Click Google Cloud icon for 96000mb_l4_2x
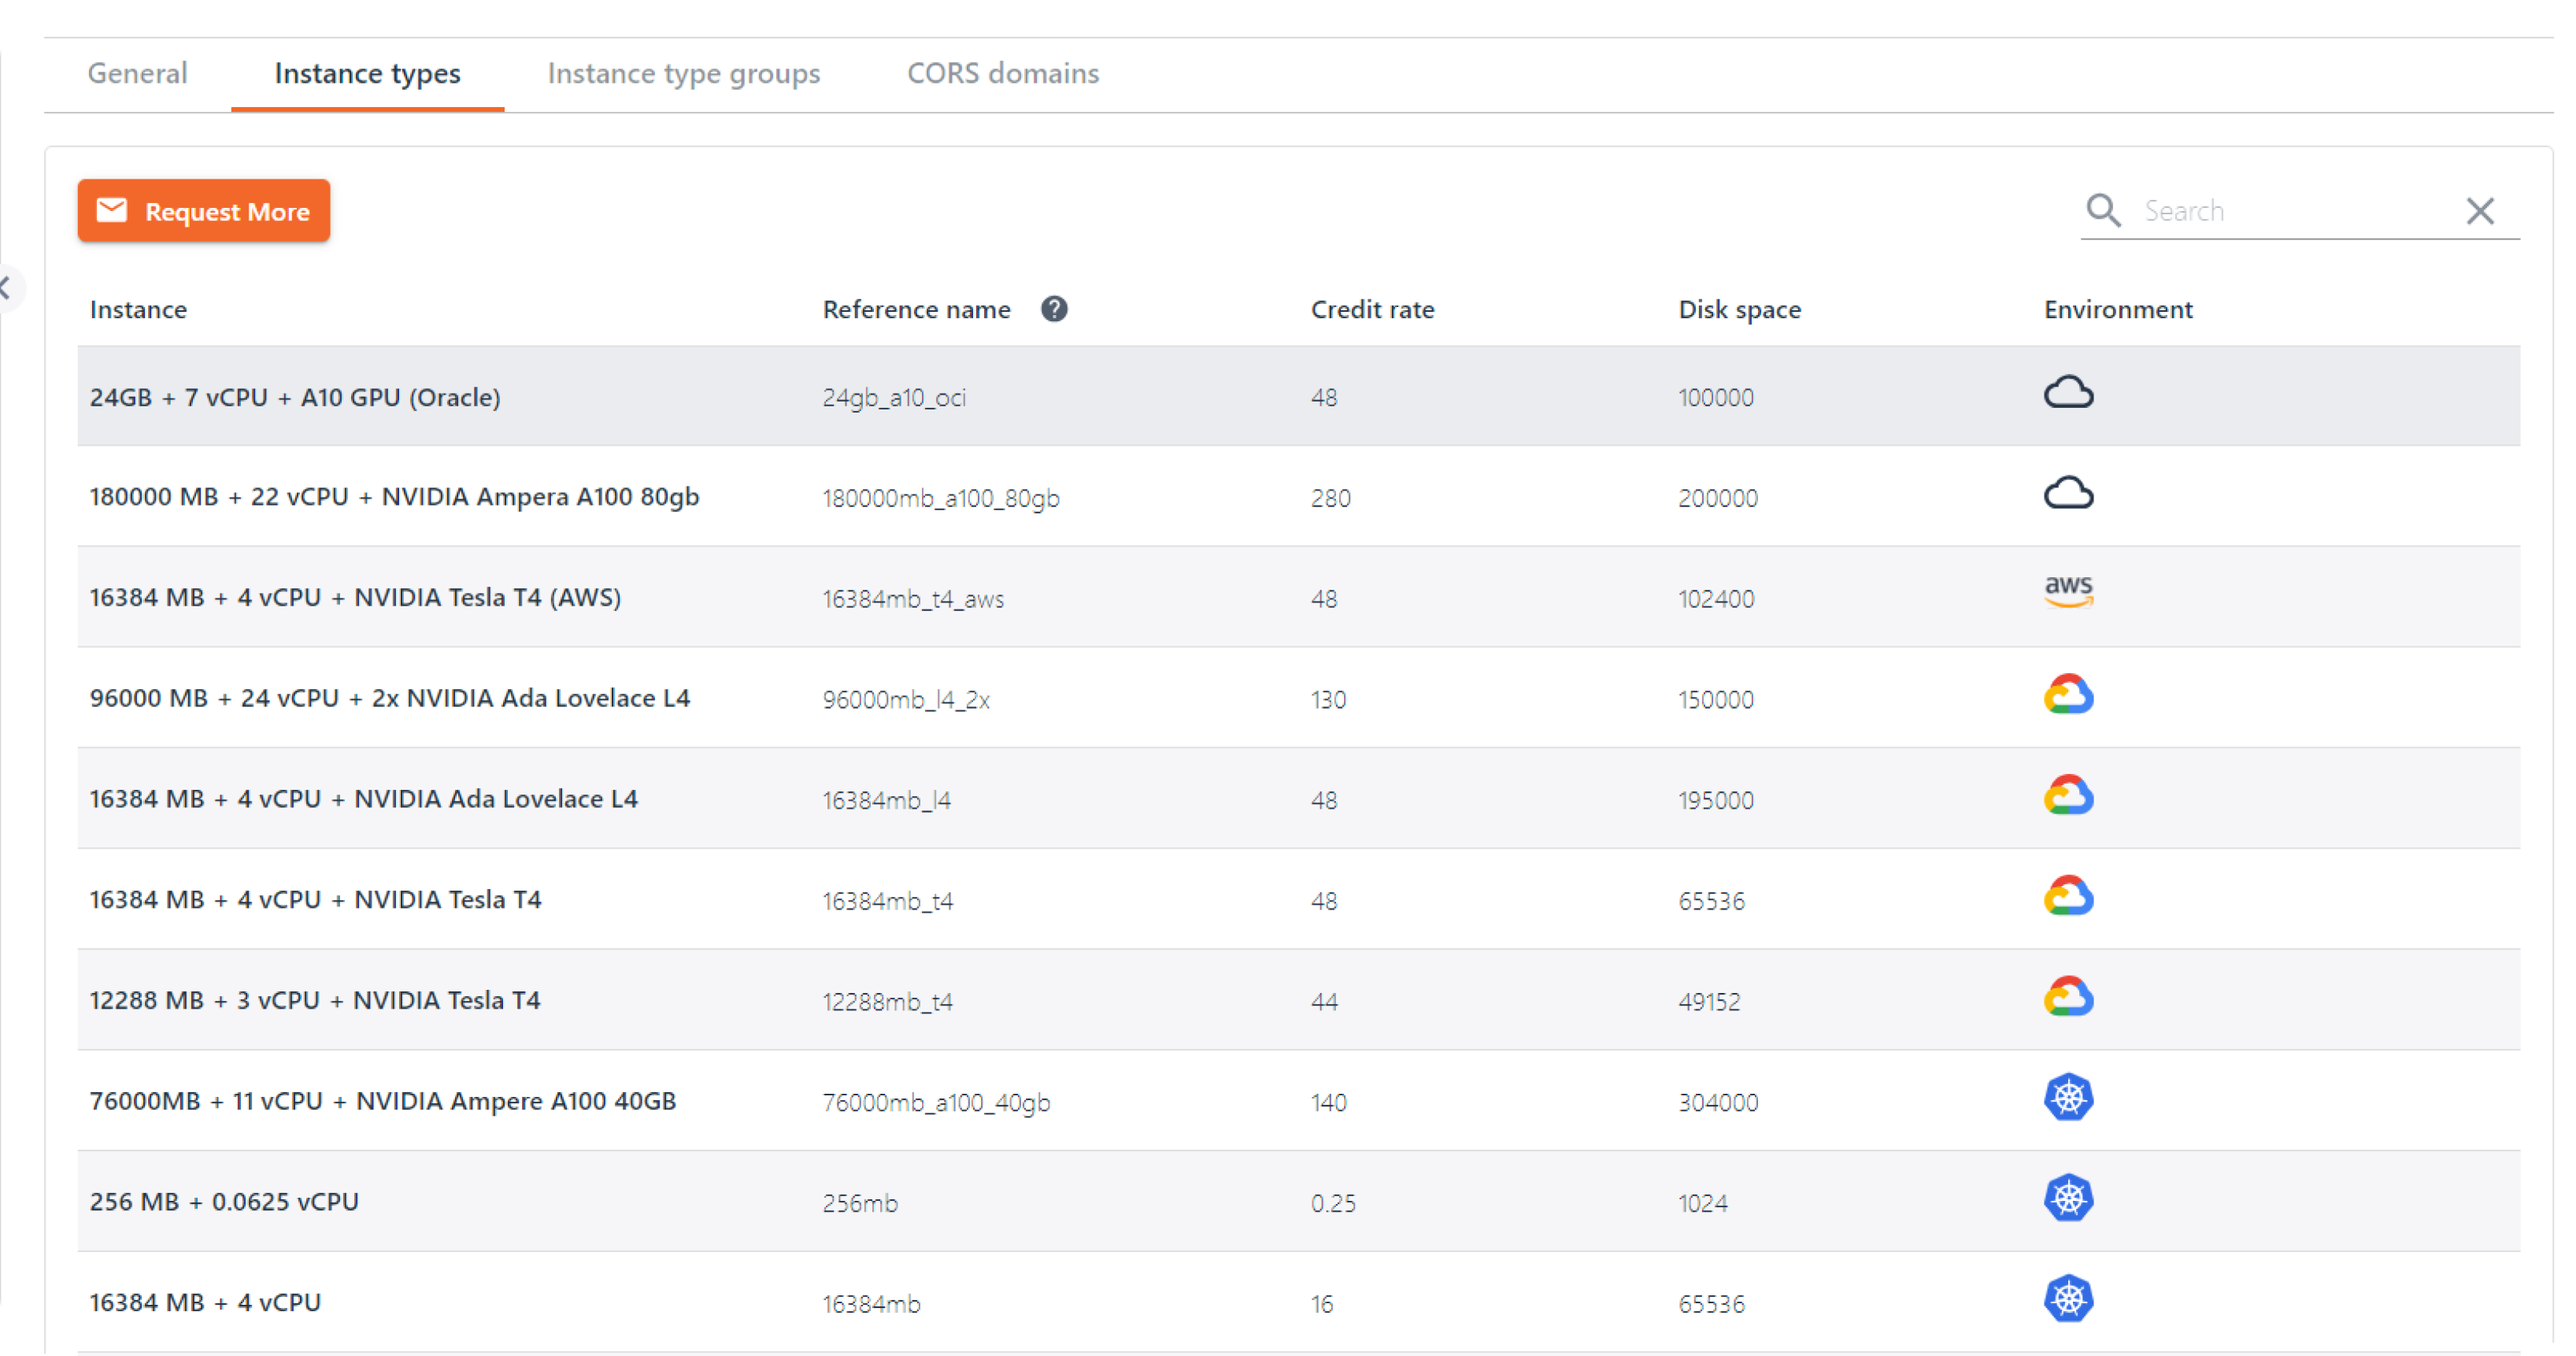The width and height of the screenshot is (2576, 1356). pyautogui.click(x=2067, y=694)
